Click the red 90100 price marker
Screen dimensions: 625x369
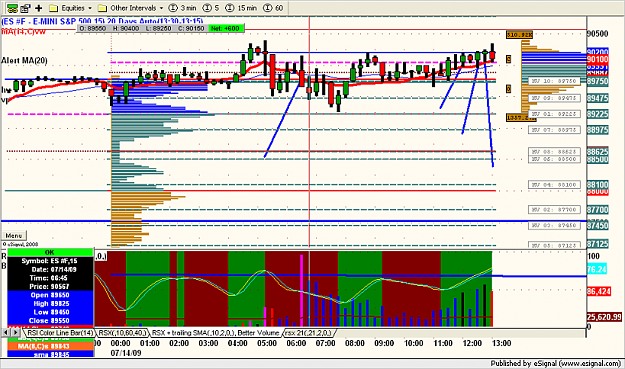[597, 59]
